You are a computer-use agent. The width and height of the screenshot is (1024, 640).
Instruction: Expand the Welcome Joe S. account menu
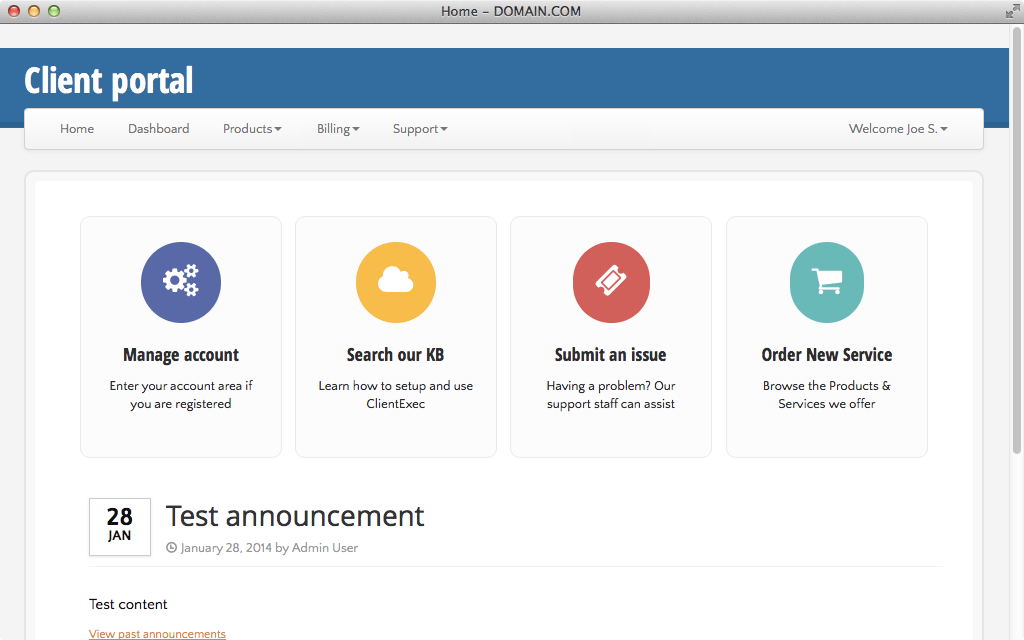[x=897, y=128]
